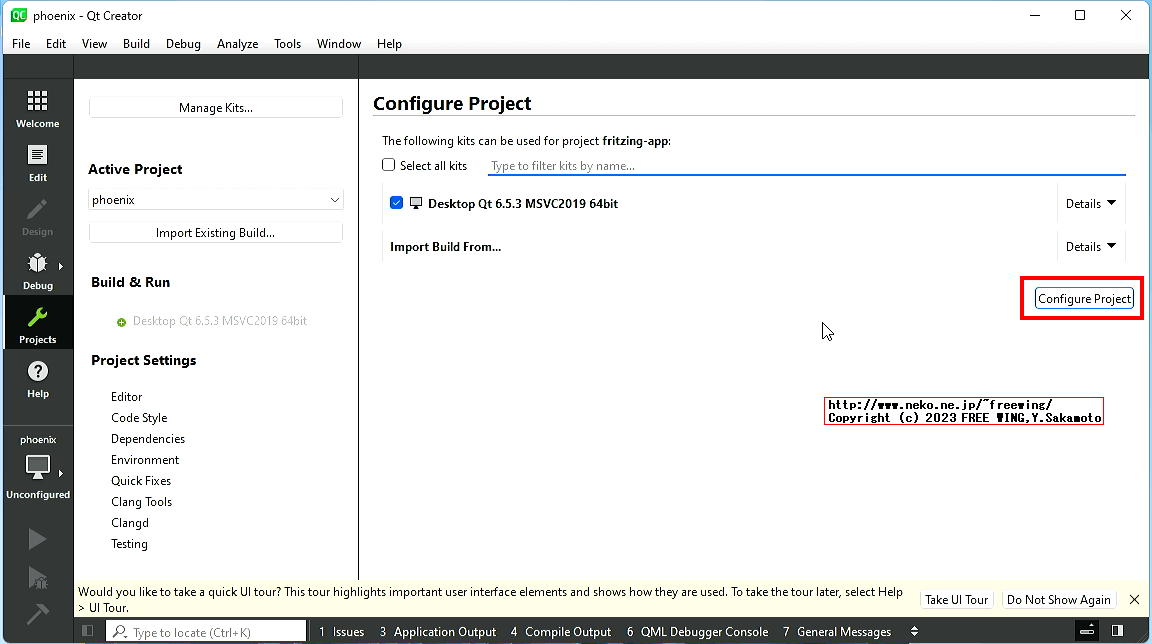The width and height of the screenshot is (1152, 644).
Task: Open Help mode in sidebar
Action: (37, 379)
